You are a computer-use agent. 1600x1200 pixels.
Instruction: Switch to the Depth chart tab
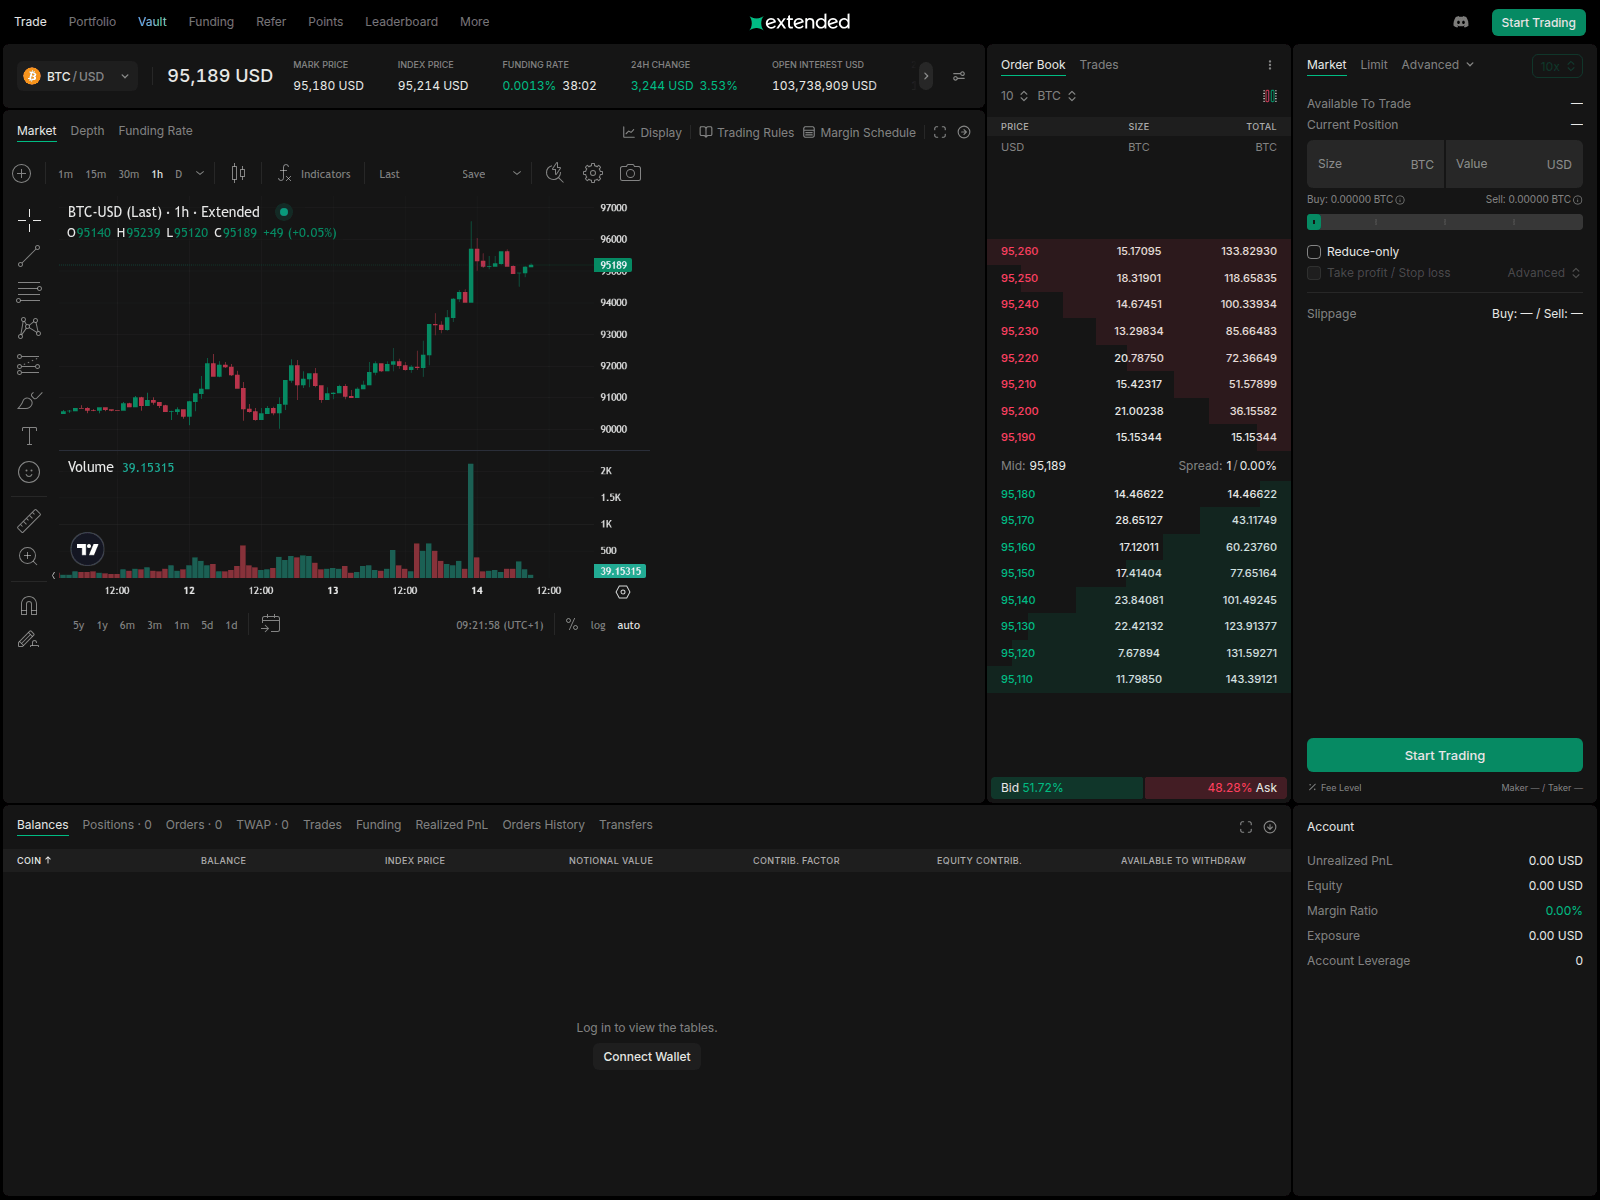[x=87, y=131]
